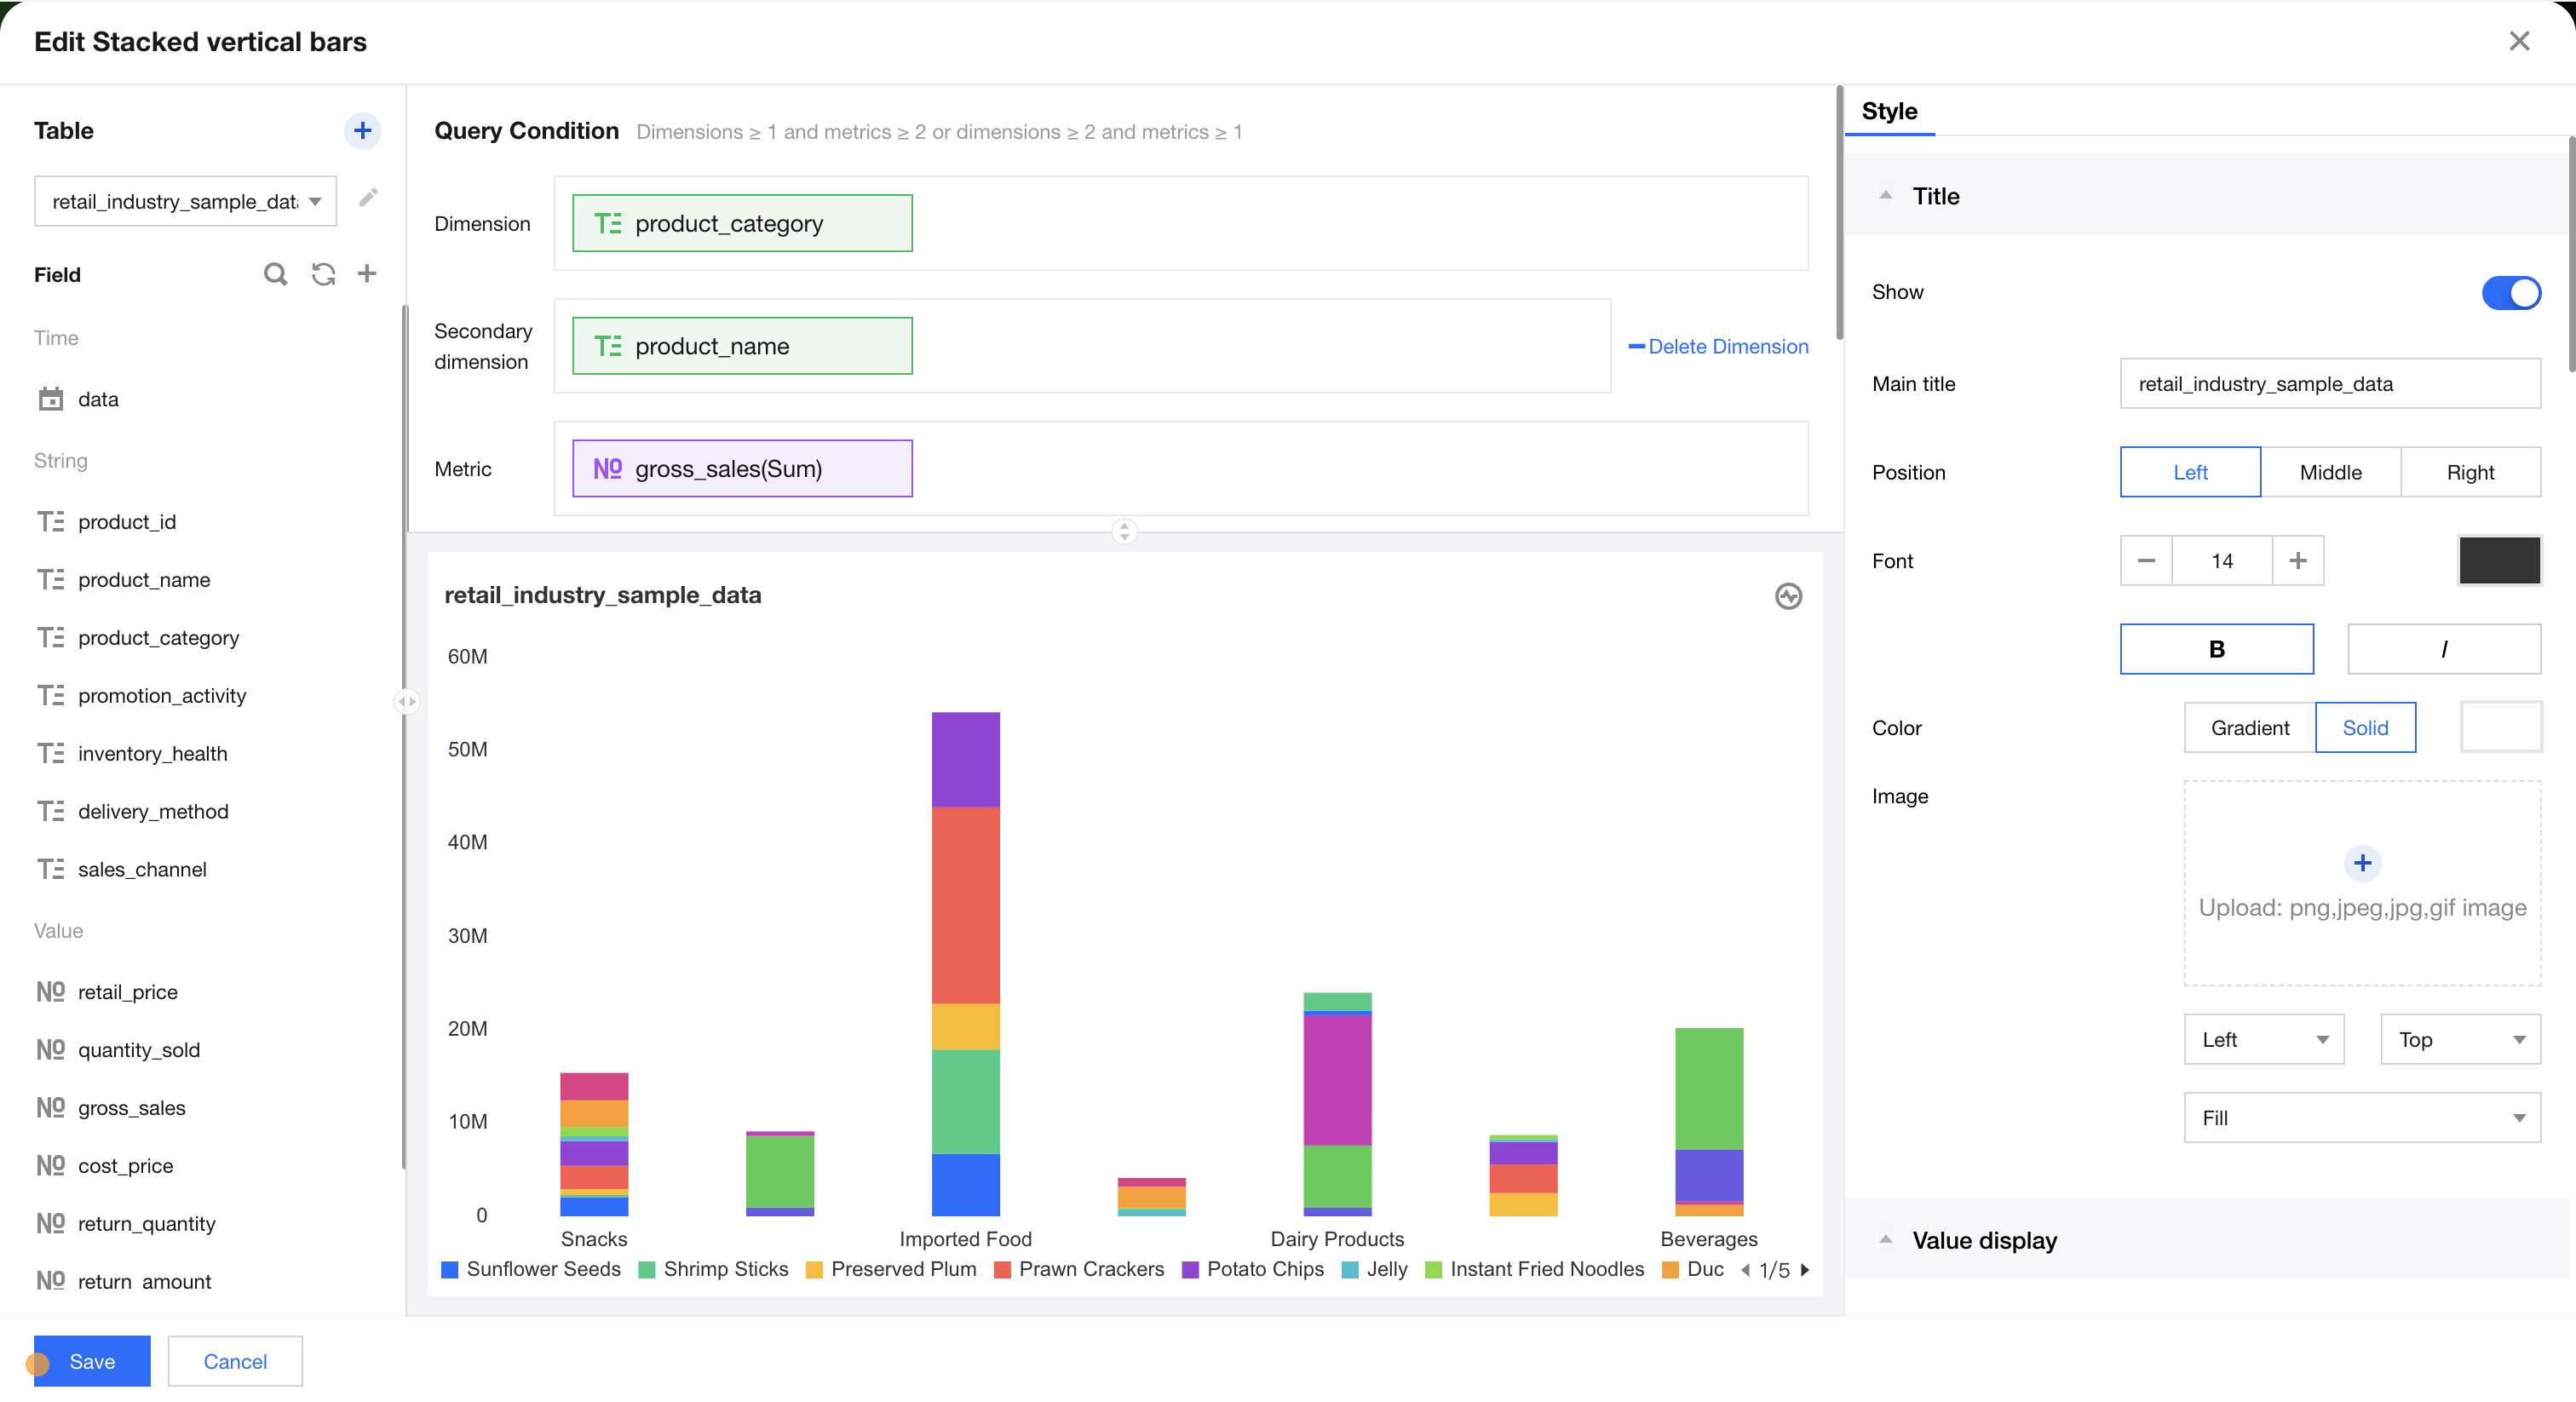The image size is (2576, 1402).
Task: Click the chart analysis icon beside chart title
Action: 1788,596
